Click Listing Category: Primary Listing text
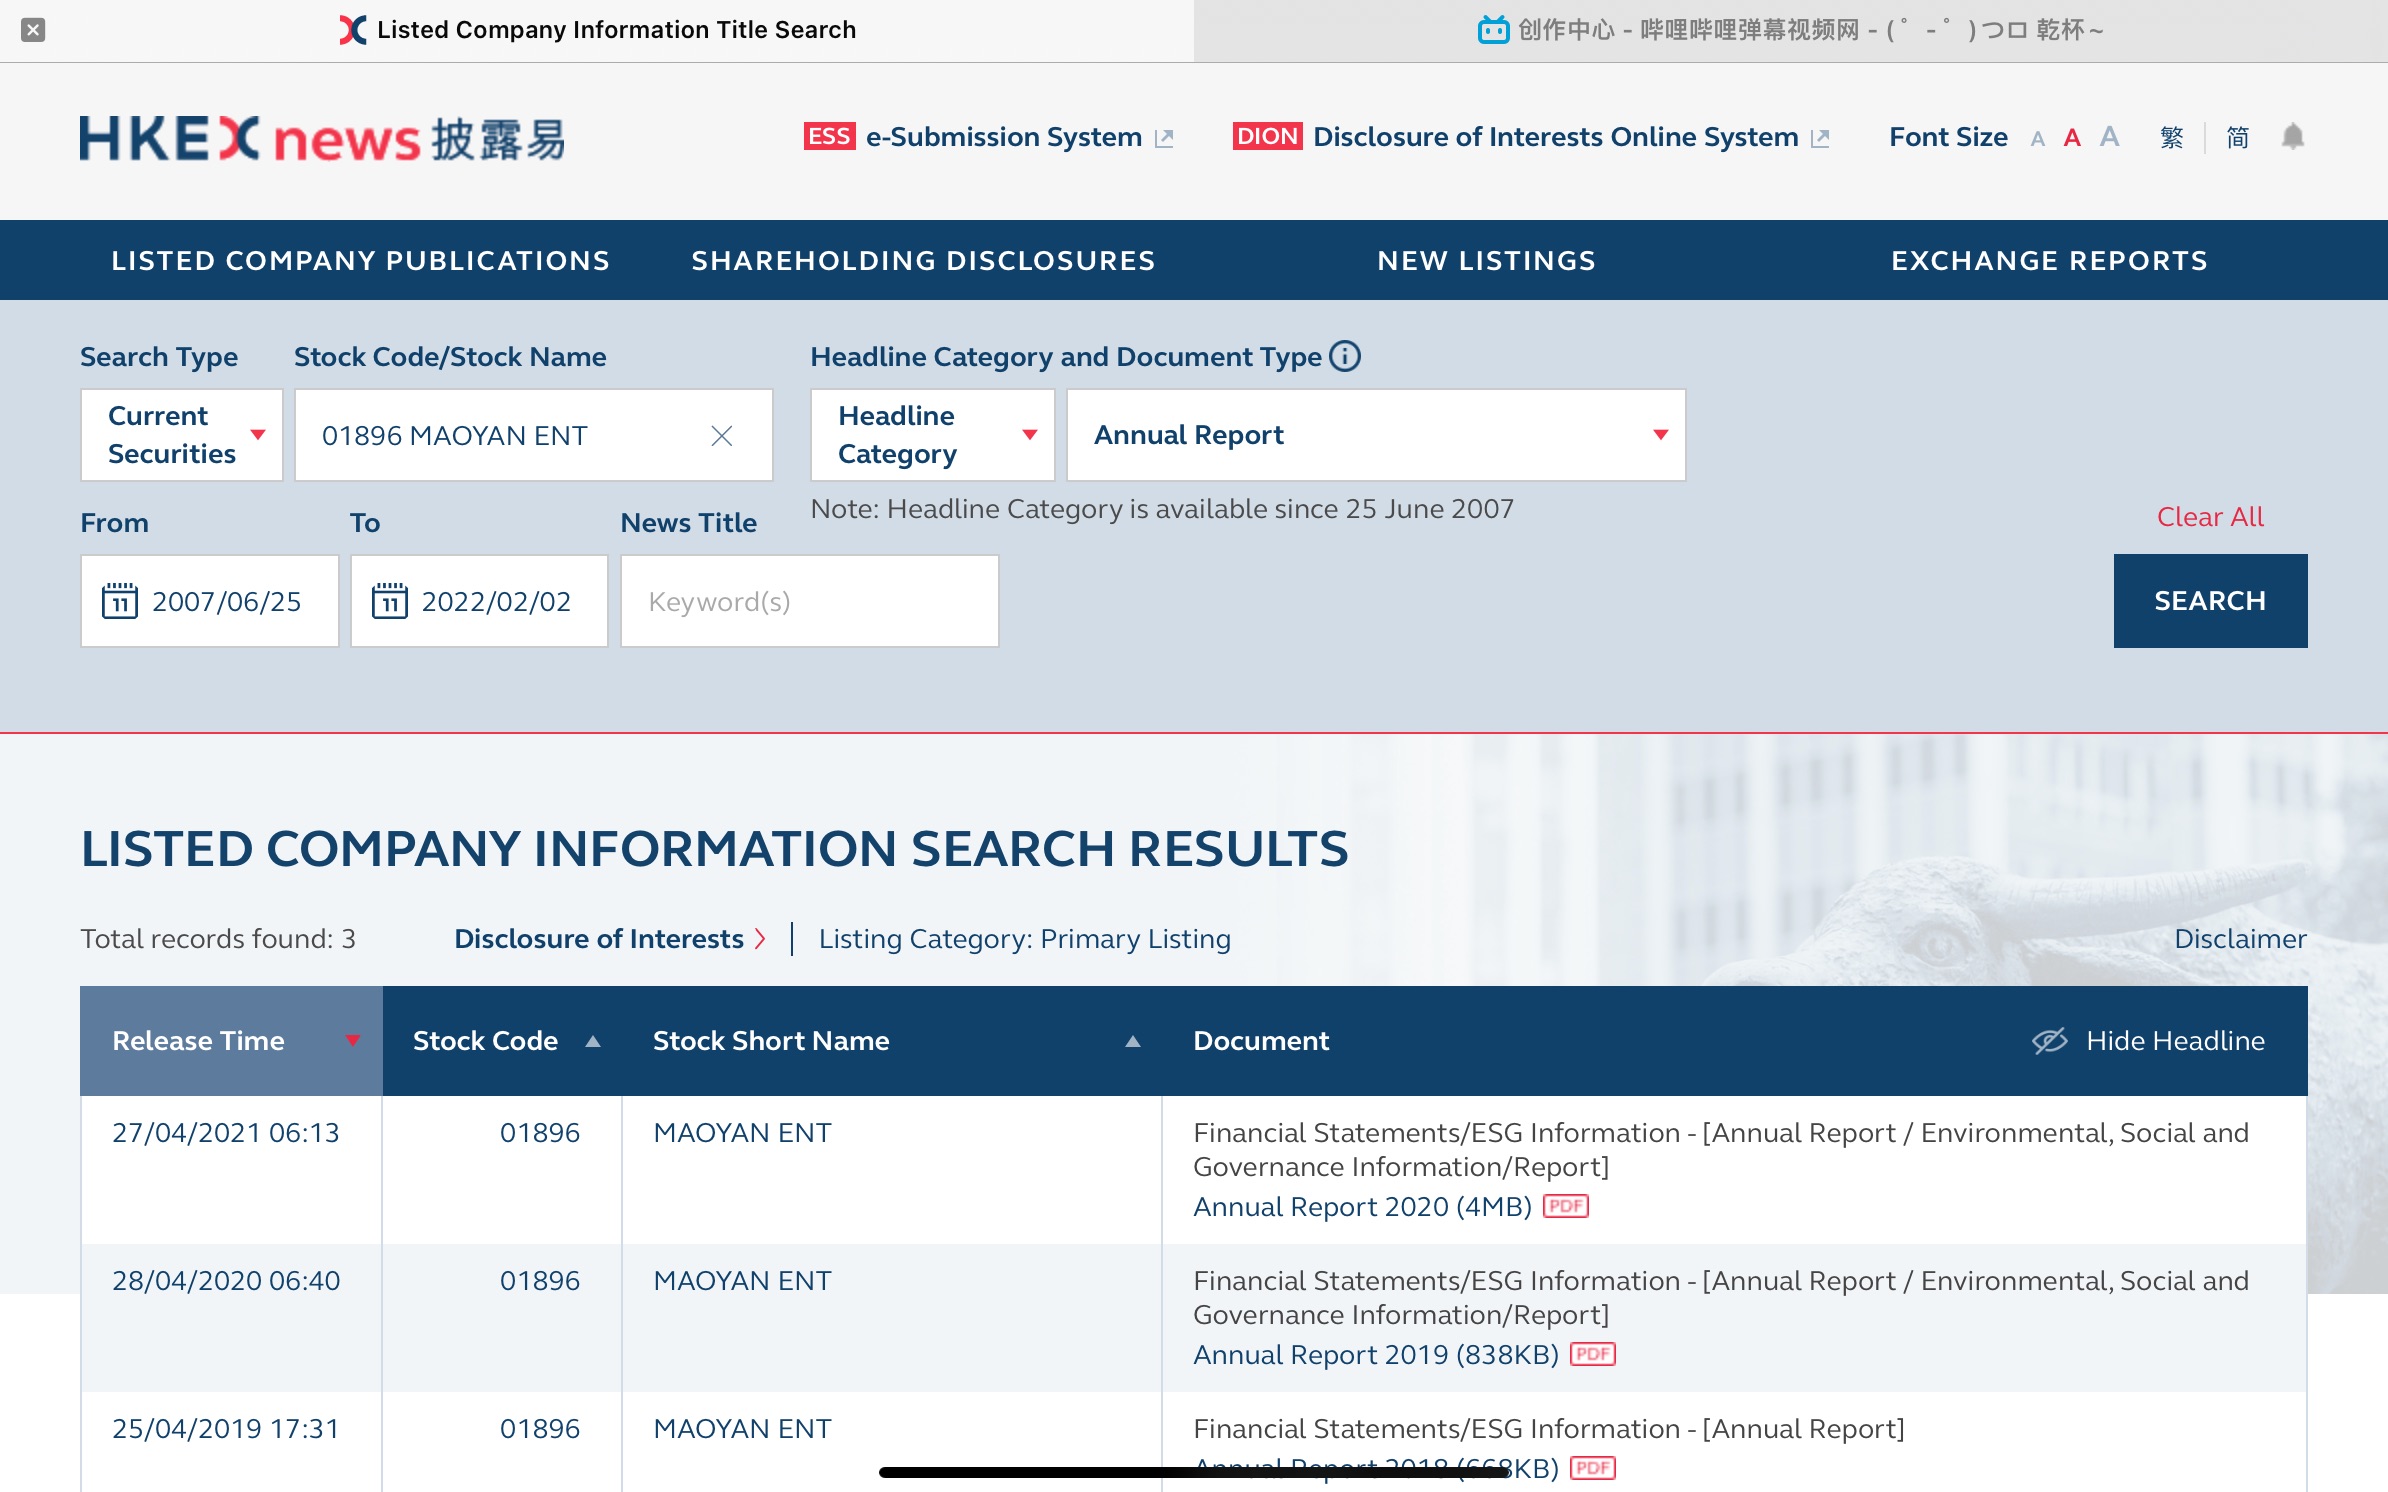 point(1025,939)
